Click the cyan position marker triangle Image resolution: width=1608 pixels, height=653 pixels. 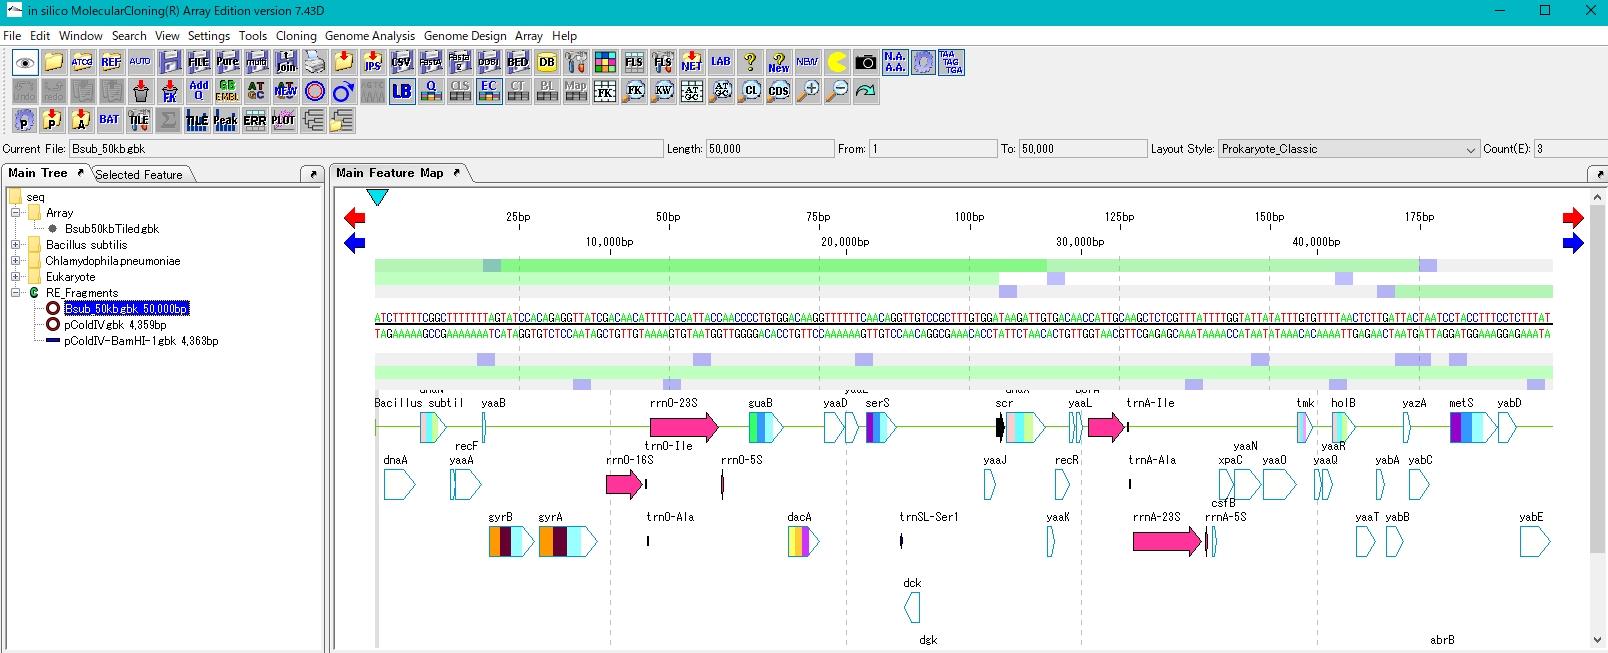pos(377,197)
